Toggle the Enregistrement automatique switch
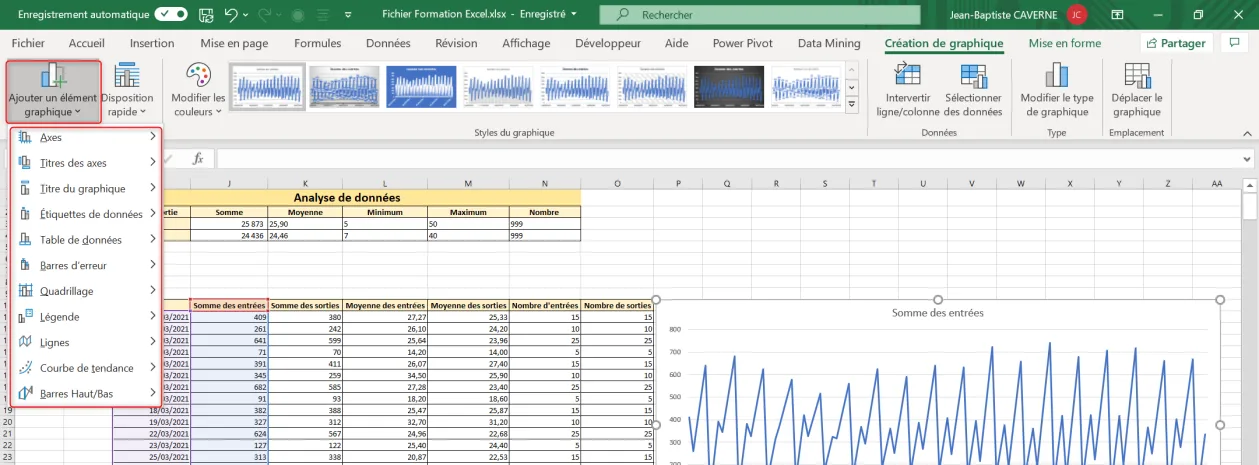 (171, 15)
